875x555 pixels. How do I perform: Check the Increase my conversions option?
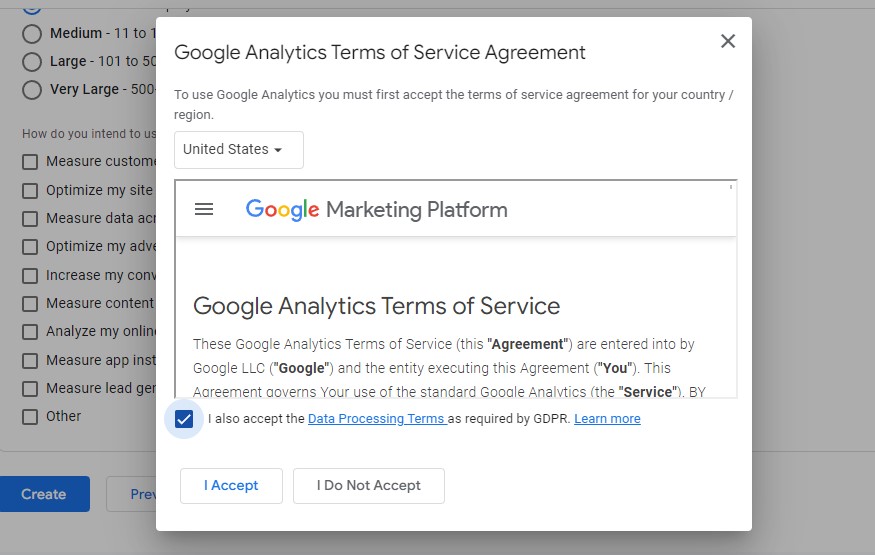point(30,276)
